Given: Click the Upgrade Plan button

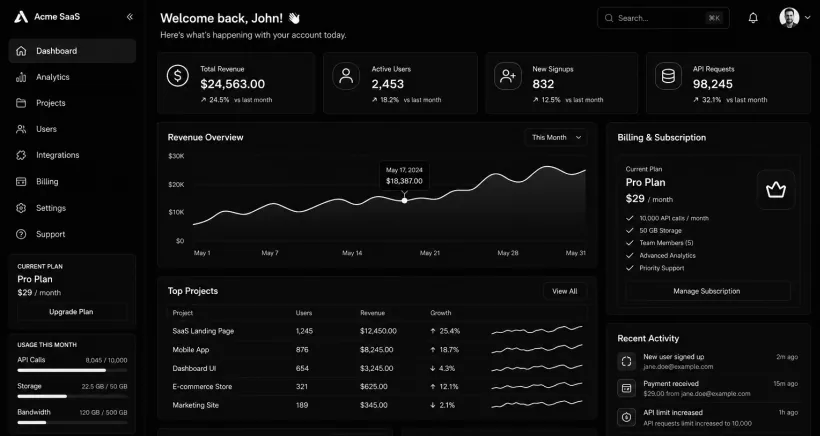Looking at the screenshot, I should click(72, 312).
